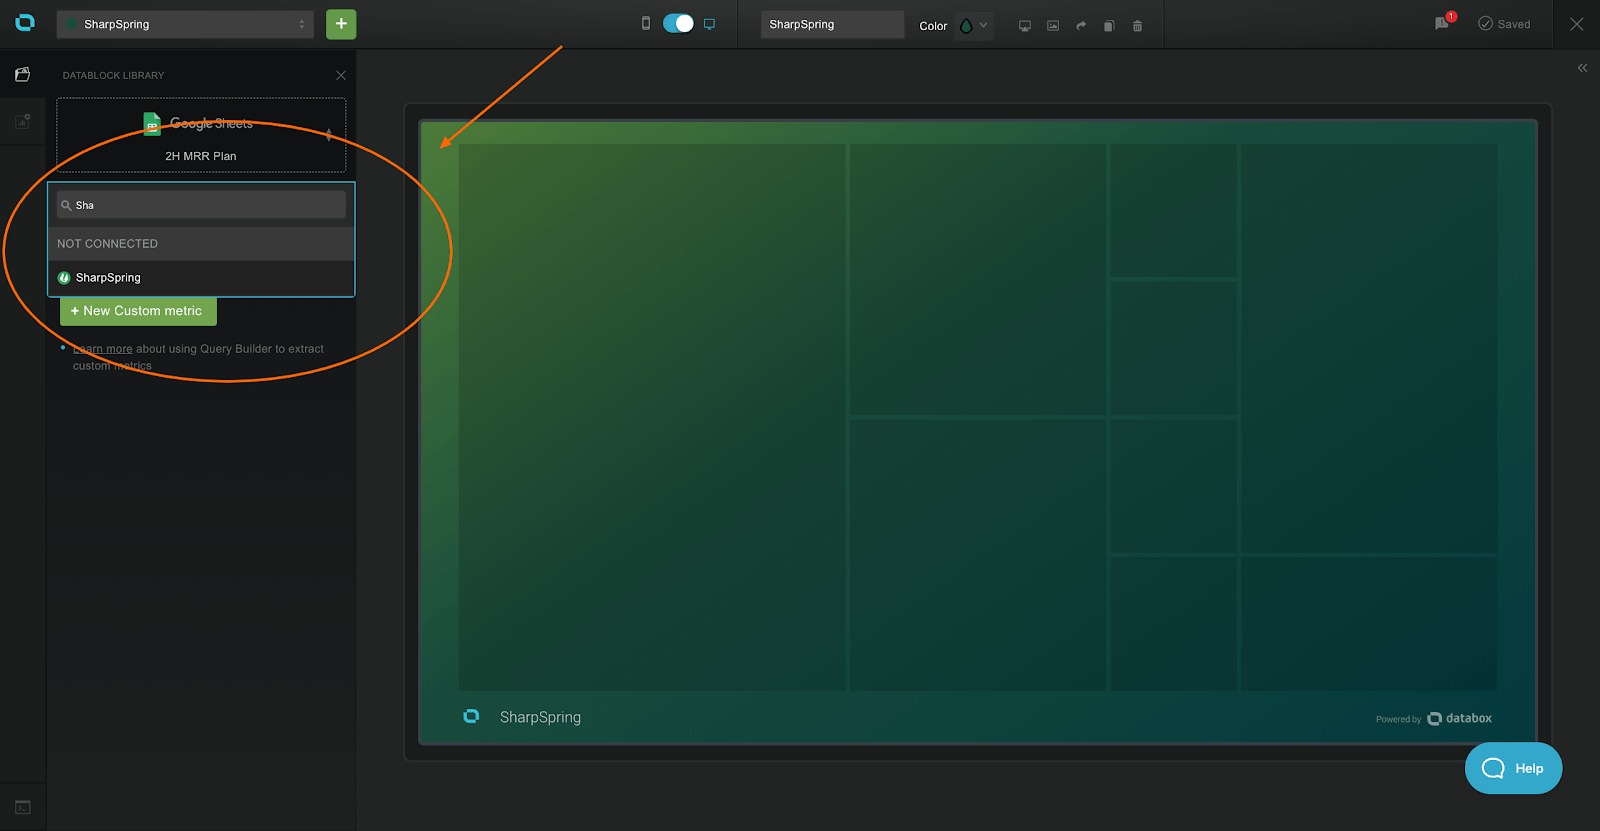This screenshot has height=831, width=1600.
Task: Click the share arrow icon
Action: [1081, 26]
